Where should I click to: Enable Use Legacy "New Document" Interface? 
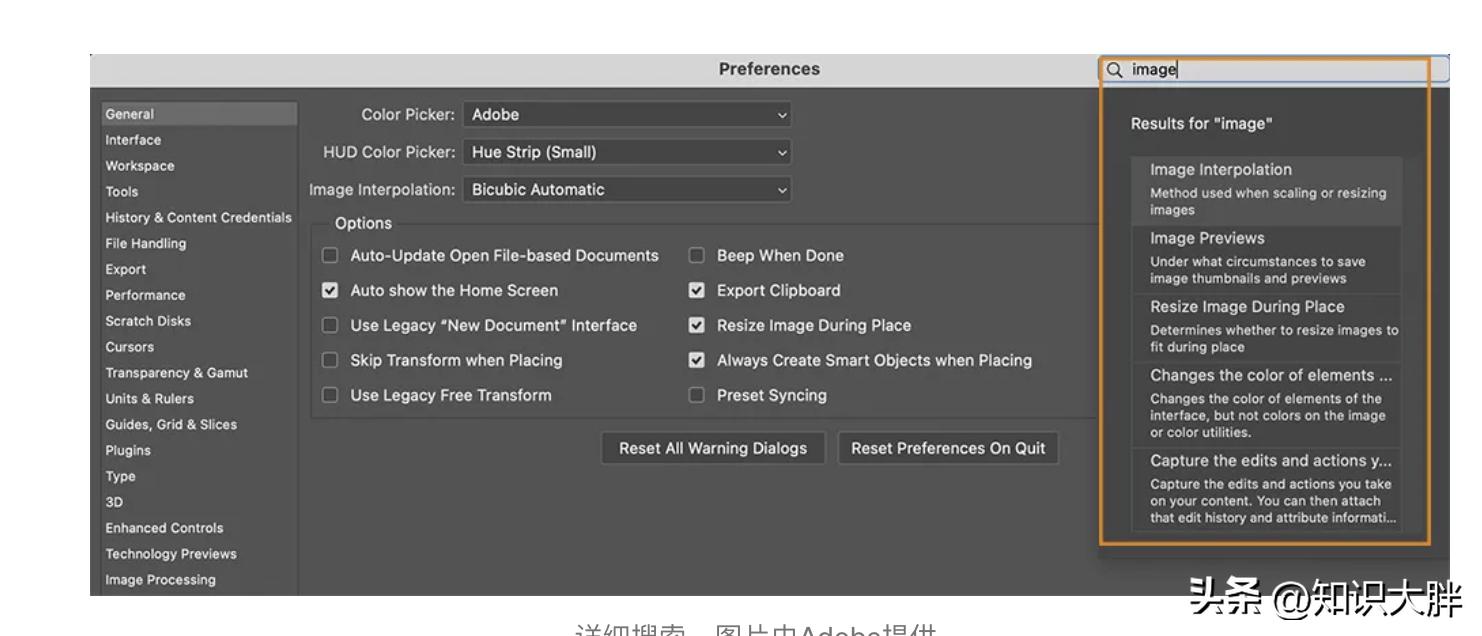coord(330,326)
